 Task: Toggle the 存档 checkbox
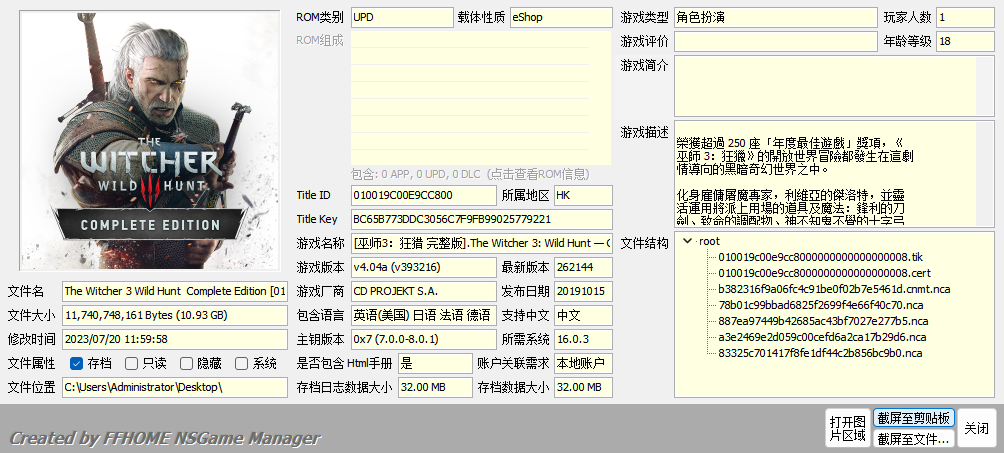click(77, 363)
